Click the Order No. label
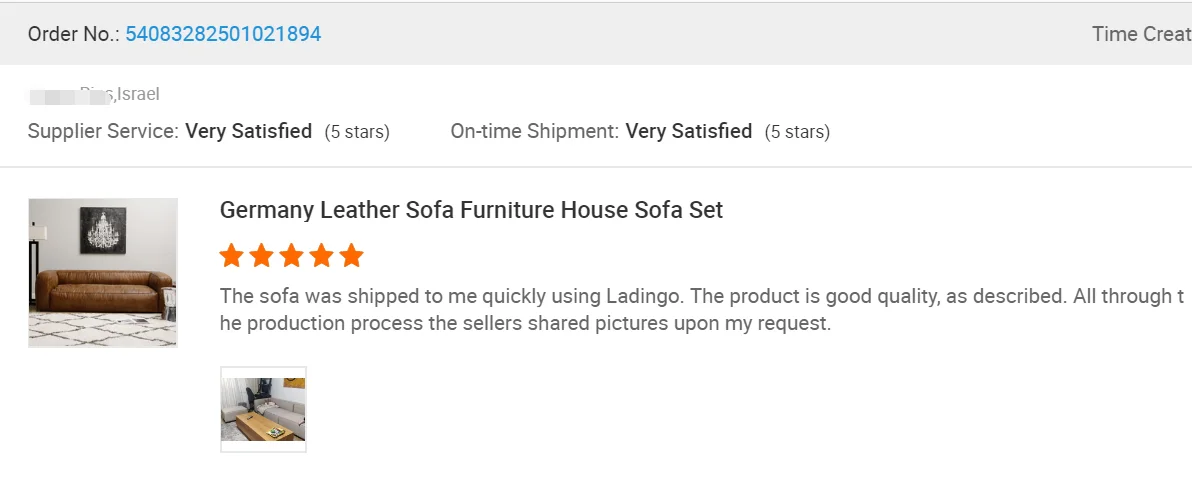Screen dimensions: 1192x482 pyautogui.click(x=74, y=34)
